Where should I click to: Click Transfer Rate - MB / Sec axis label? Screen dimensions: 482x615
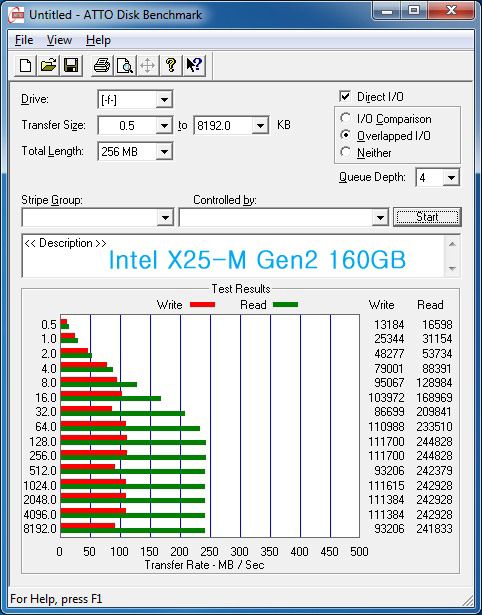click(x=204, y=565)
